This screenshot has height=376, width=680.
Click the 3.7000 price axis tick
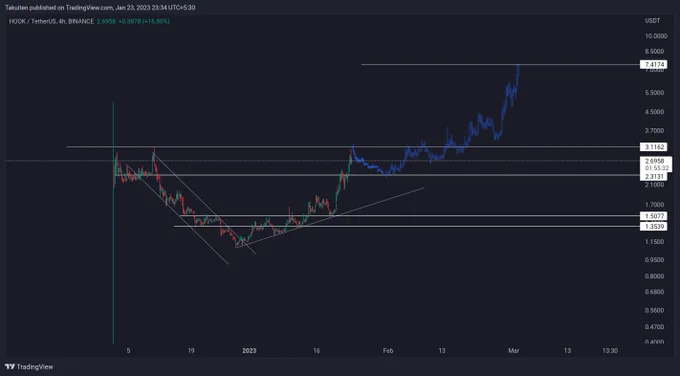coord(655,131)
